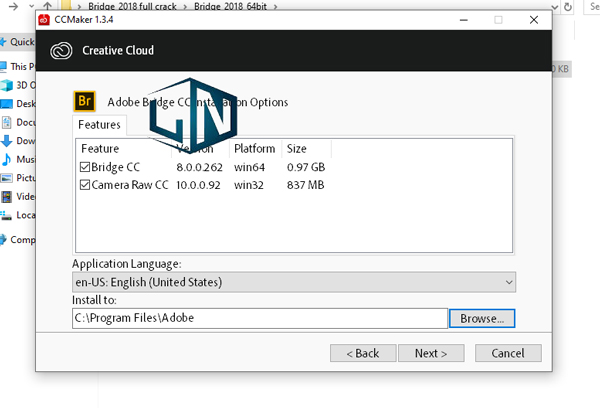Open Videos icon in Explorer sidebar
The height and width of the screenshot is (408, 600).
(x=7, y=197)
